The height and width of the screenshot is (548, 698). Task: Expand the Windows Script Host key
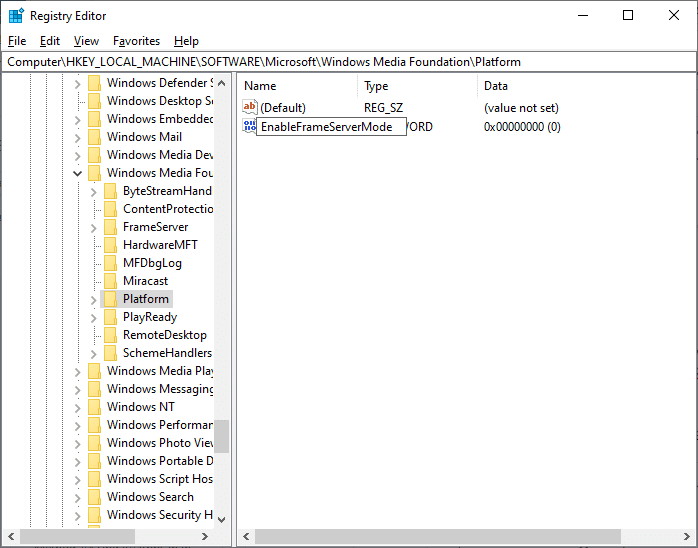tap(77, 480)
